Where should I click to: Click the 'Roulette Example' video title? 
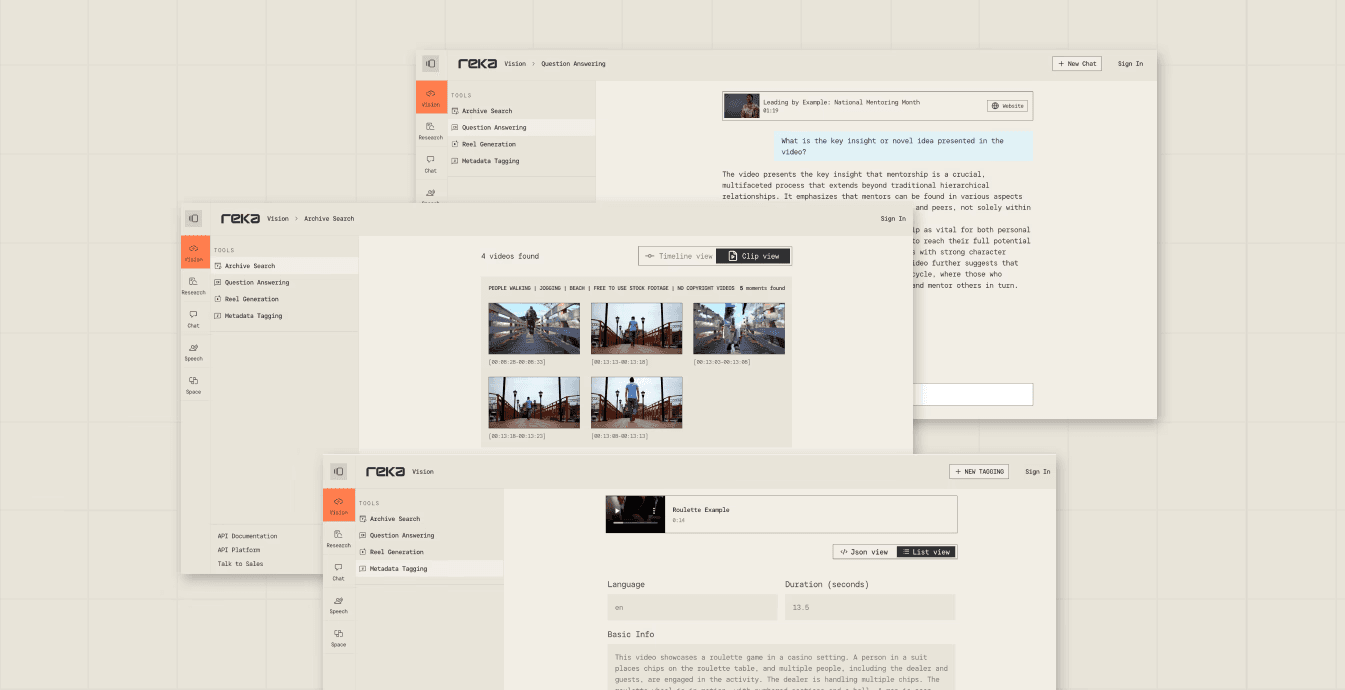(x=701, y=510)
